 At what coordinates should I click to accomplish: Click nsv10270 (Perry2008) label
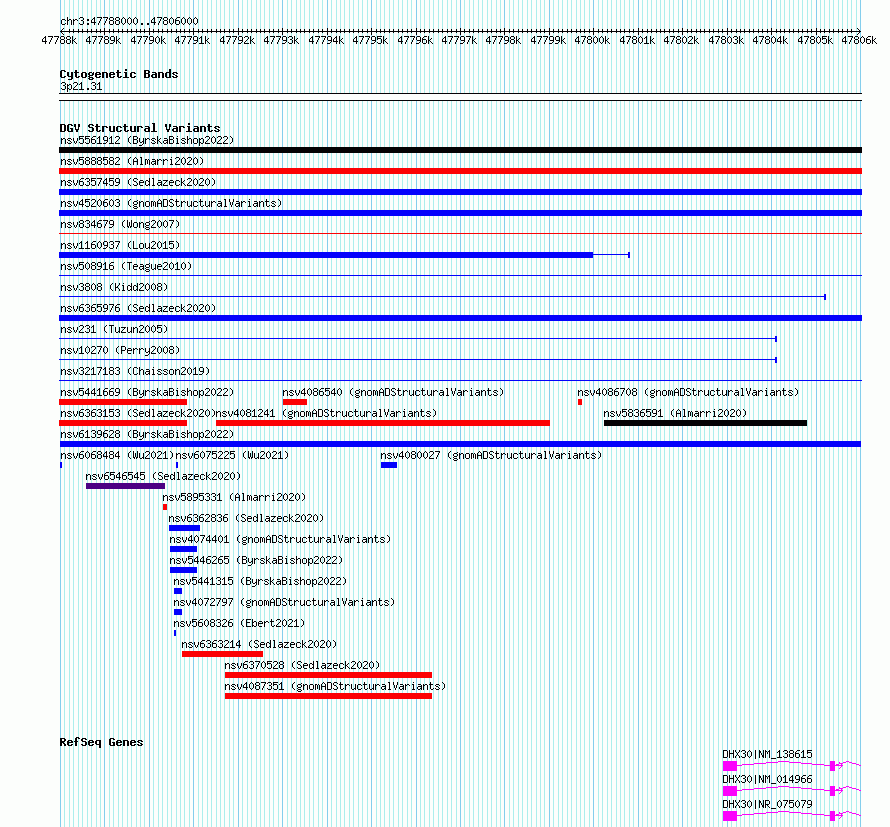coord(120,350)
